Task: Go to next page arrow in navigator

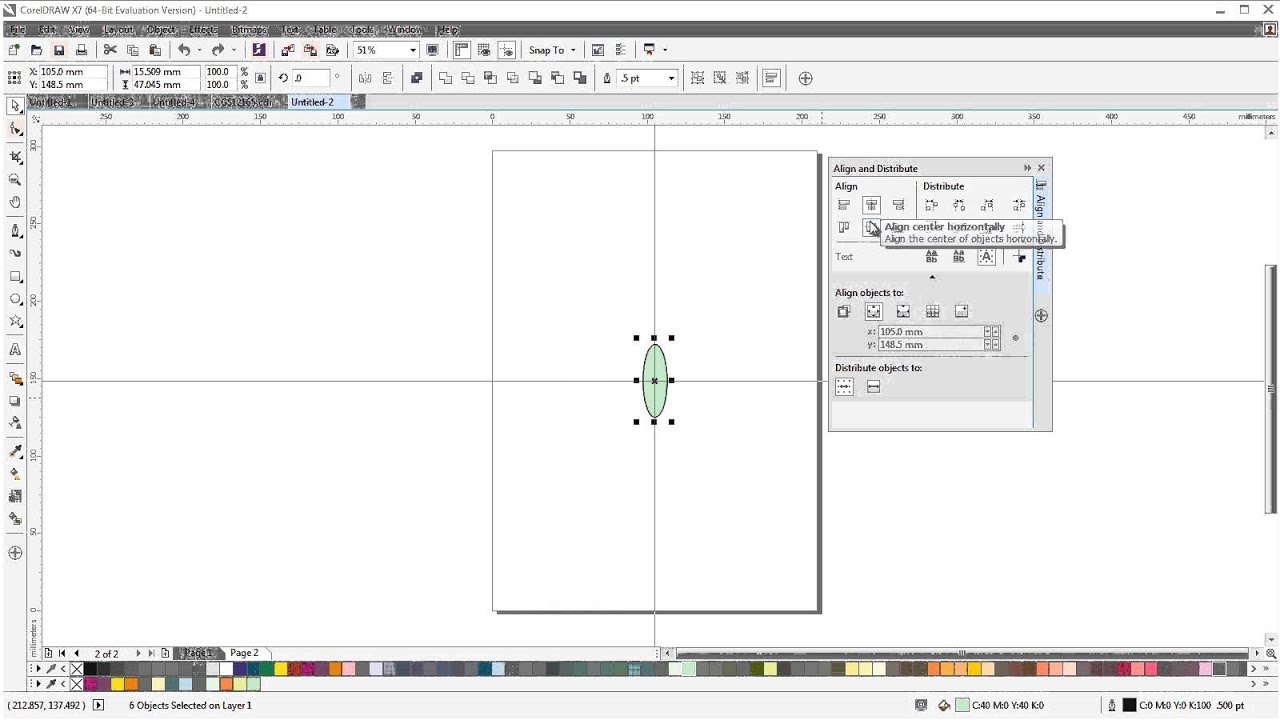Action: pyautogui.click(x=138, y=653)
